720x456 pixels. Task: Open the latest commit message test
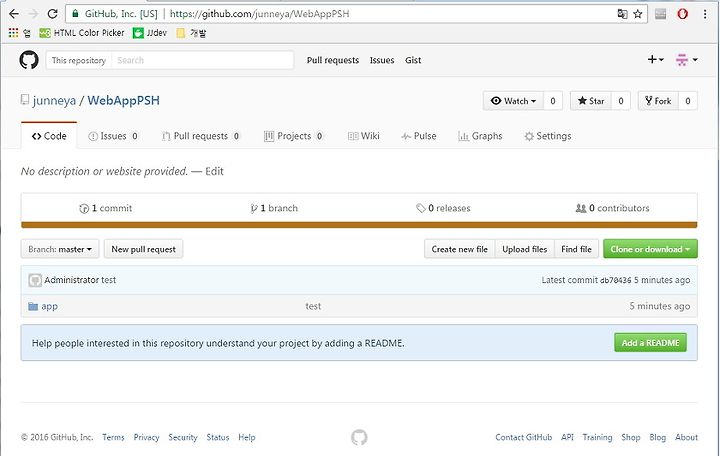click(108, 280)
